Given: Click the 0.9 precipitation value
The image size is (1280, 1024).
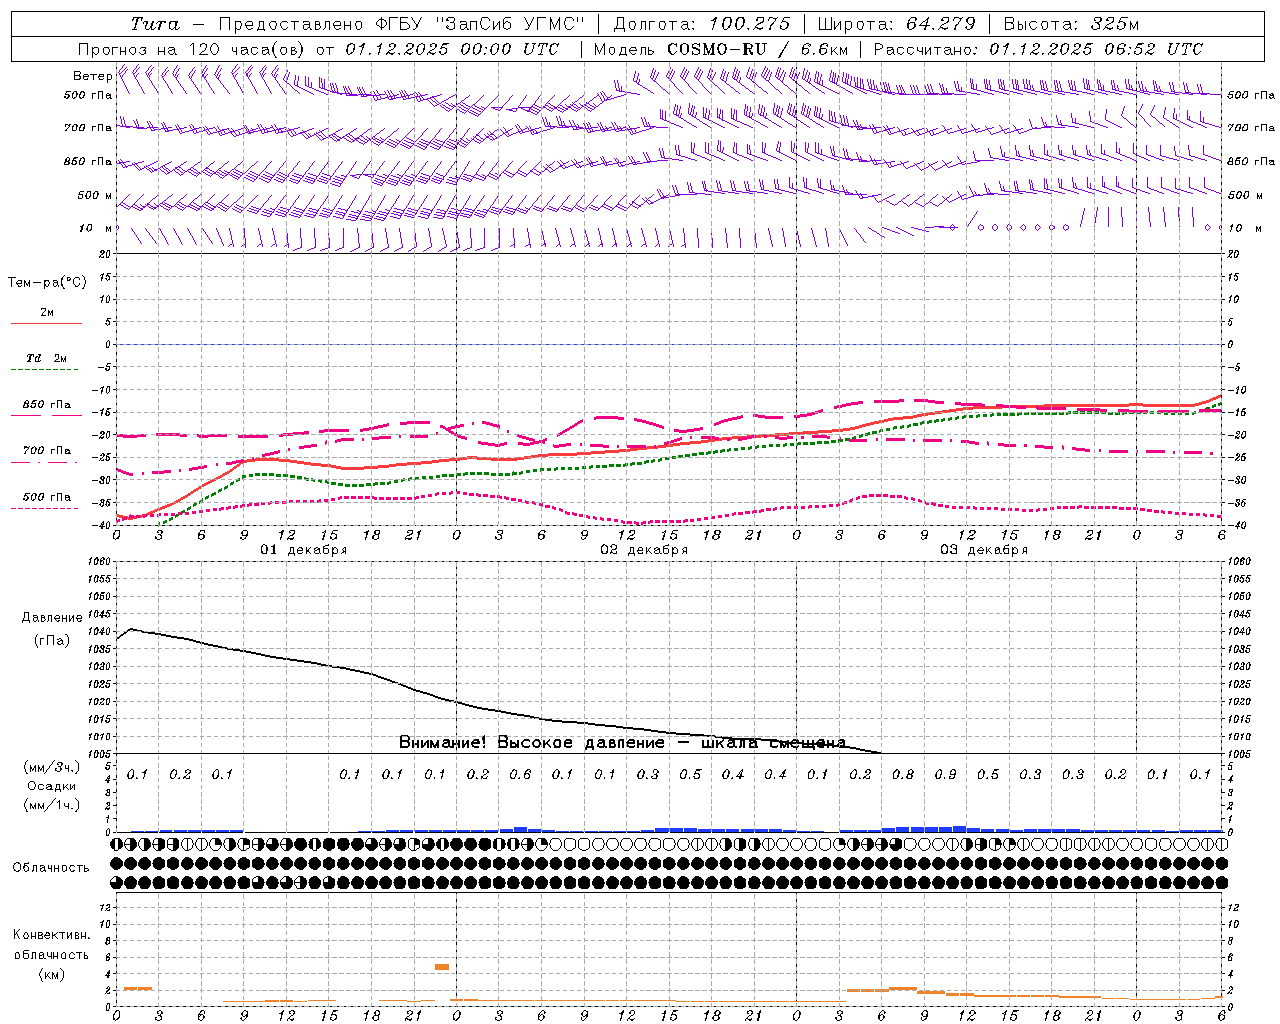Looking at the screenshot, I should (x=945, y=774).
